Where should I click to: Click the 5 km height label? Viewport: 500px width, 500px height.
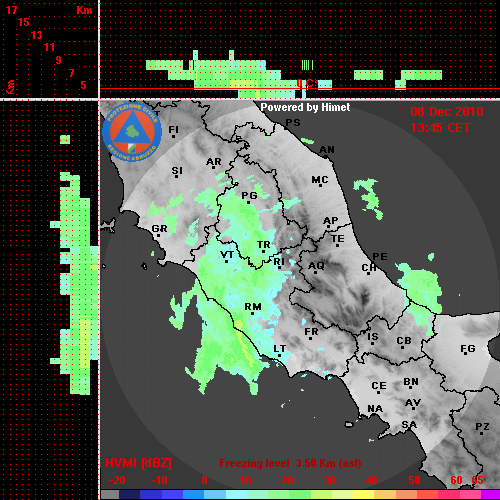pyautogui.click(x=83, y=85)
